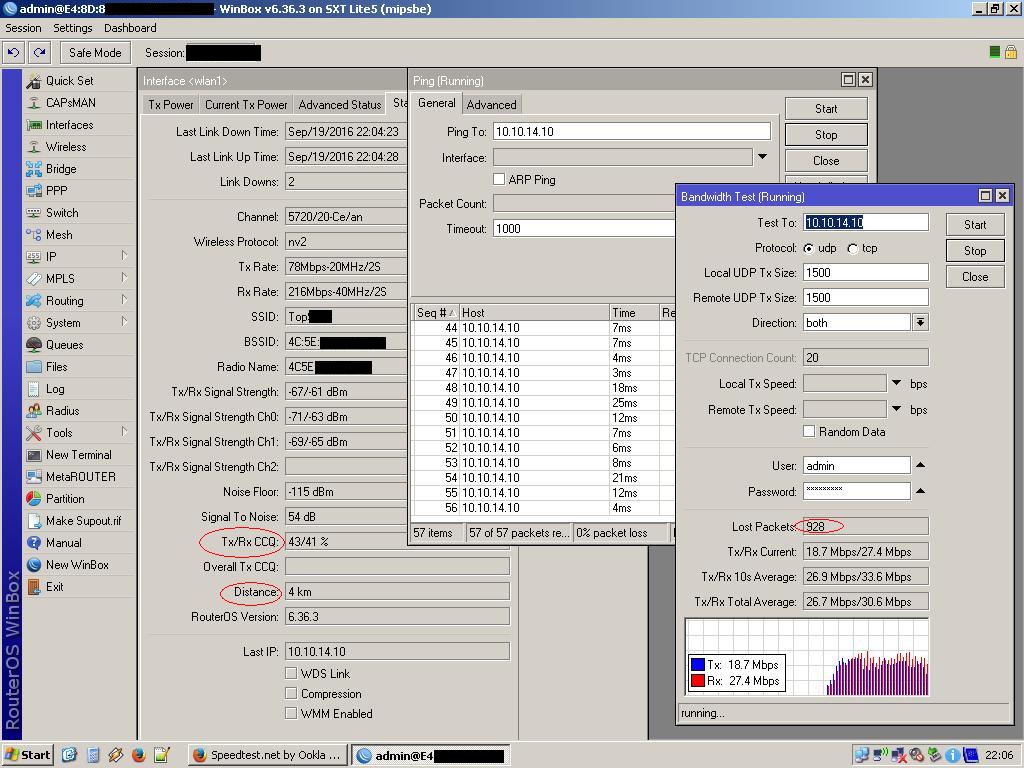Open Manual from the sidebar

[63, 543]
